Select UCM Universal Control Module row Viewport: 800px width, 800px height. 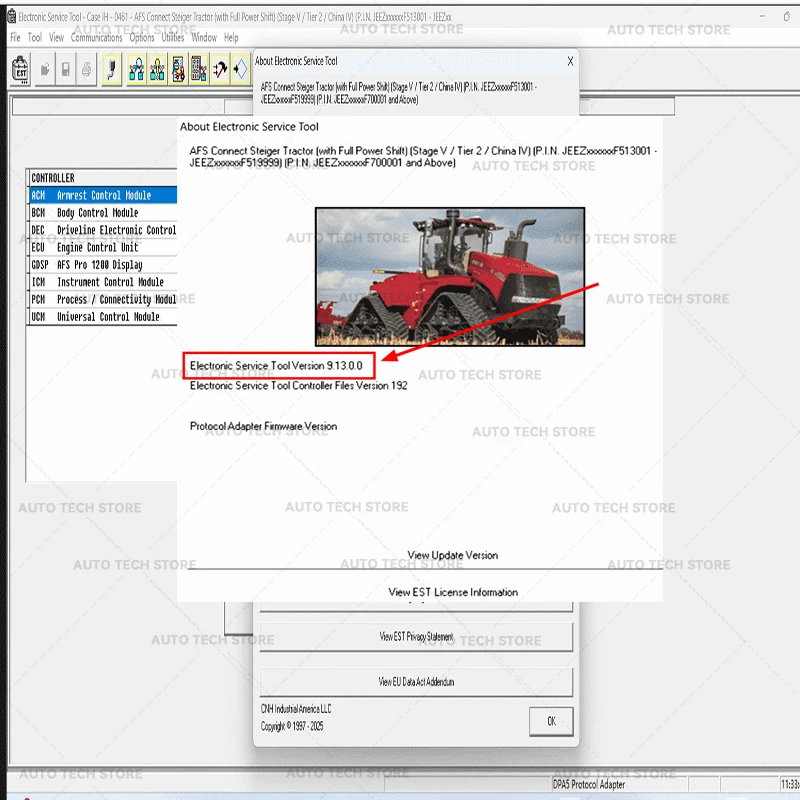click(x=103, y=316)
